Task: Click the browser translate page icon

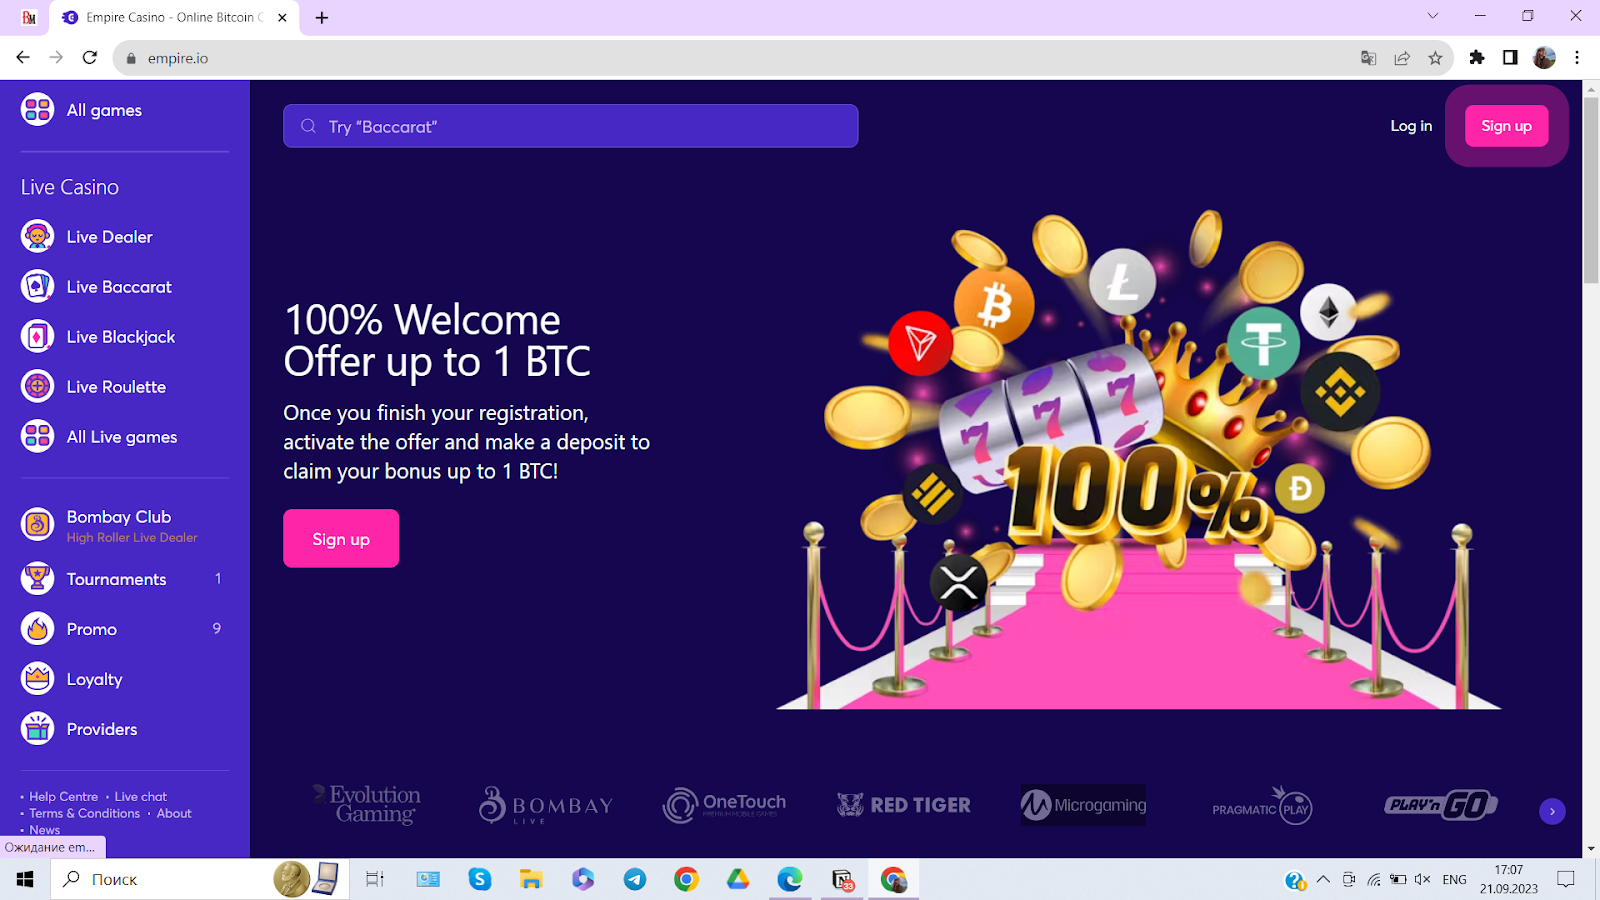Action: click(1369, 58)
